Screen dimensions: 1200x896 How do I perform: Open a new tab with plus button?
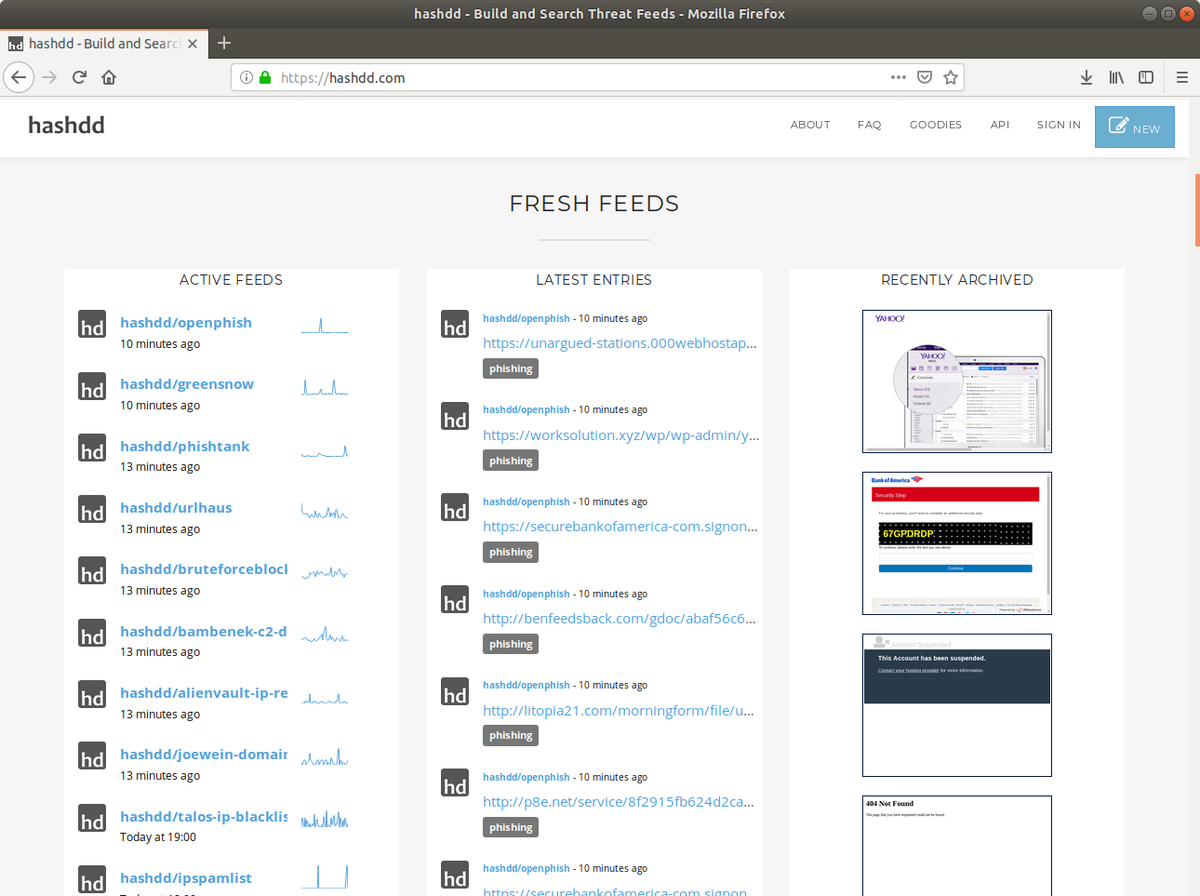pyautogui.click(x=224, y=43)
